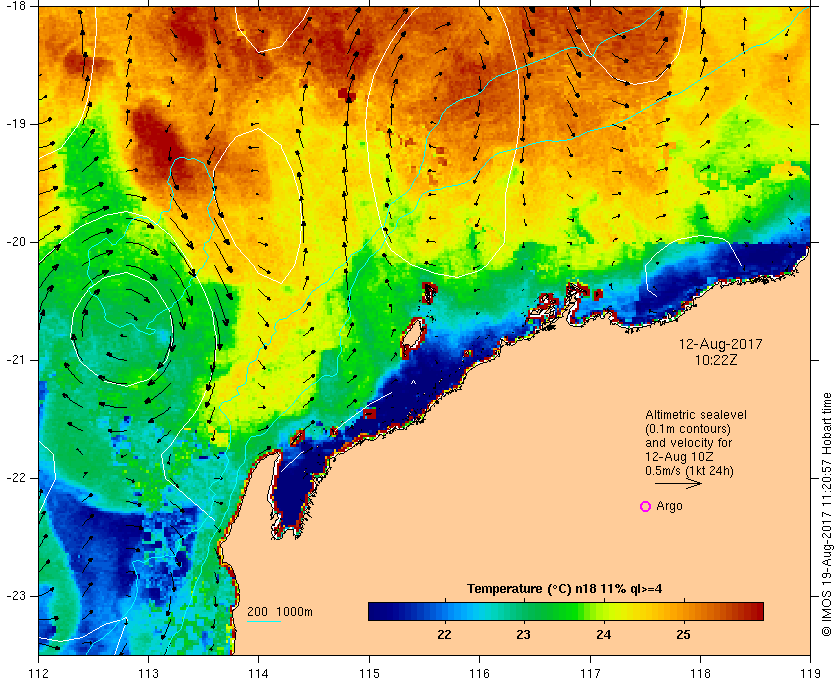Click the oval island near 115.4, -20.8
The height and width of the screenshot is (680, 840).
tap(413, 338)
